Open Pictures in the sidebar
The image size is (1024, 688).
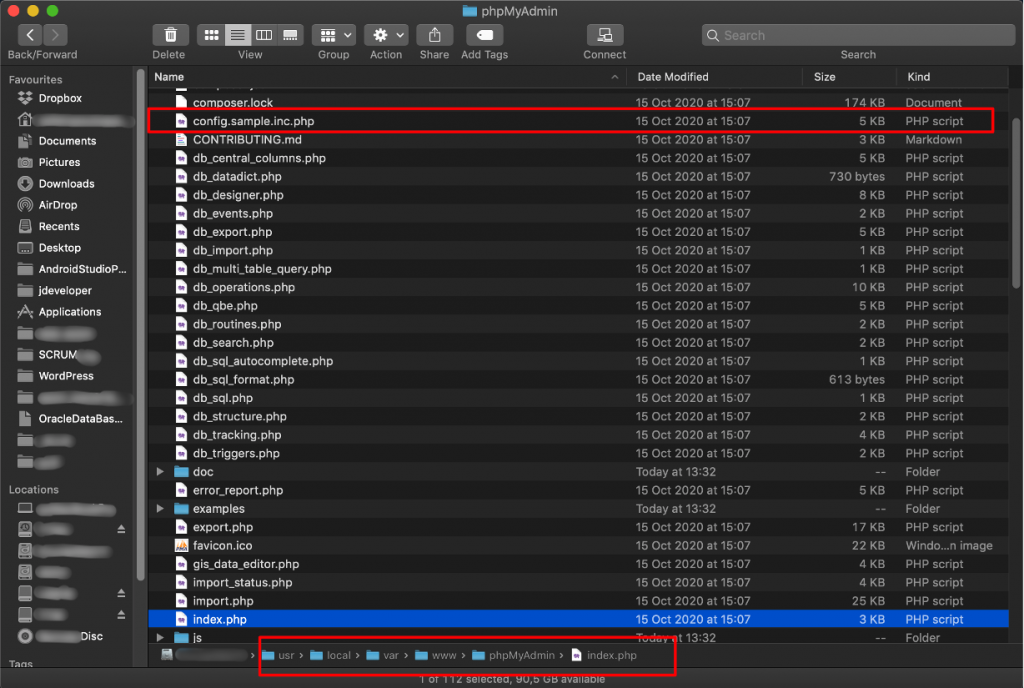(x=59, y=162)
